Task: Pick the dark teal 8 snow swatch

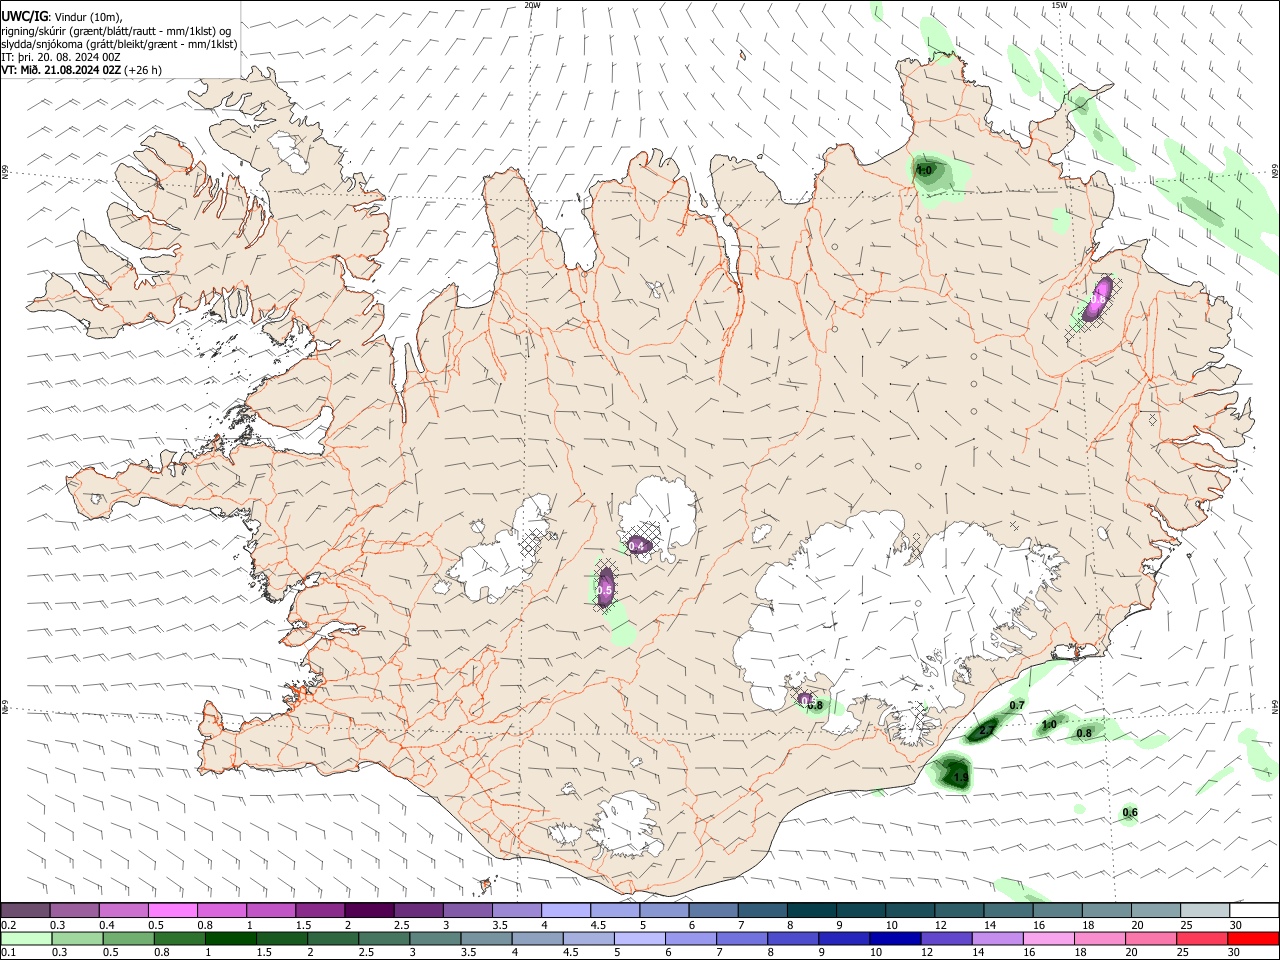Action: 812,910
